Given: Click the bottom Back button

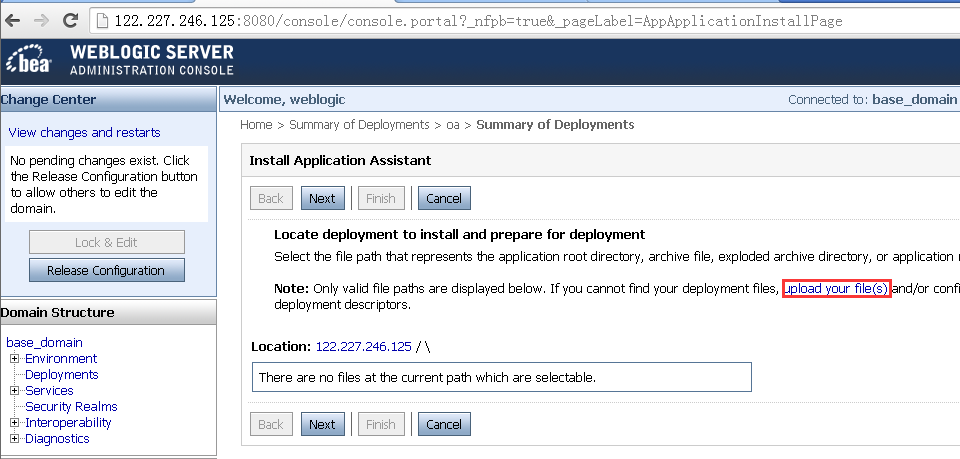Looking at the screenshot, I should pos(271,424).
